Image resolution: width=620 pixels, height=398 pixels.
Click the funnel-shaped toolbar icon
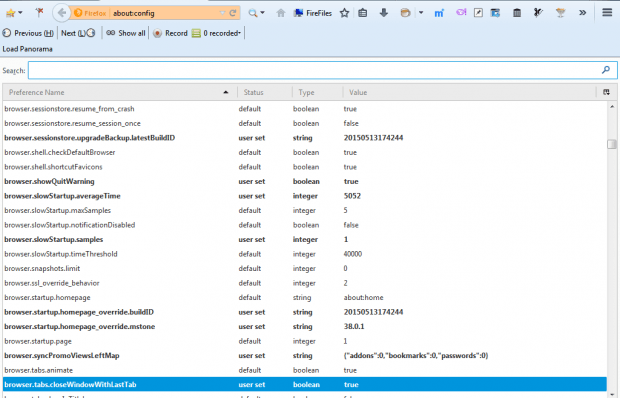click(x=560, y=13)
